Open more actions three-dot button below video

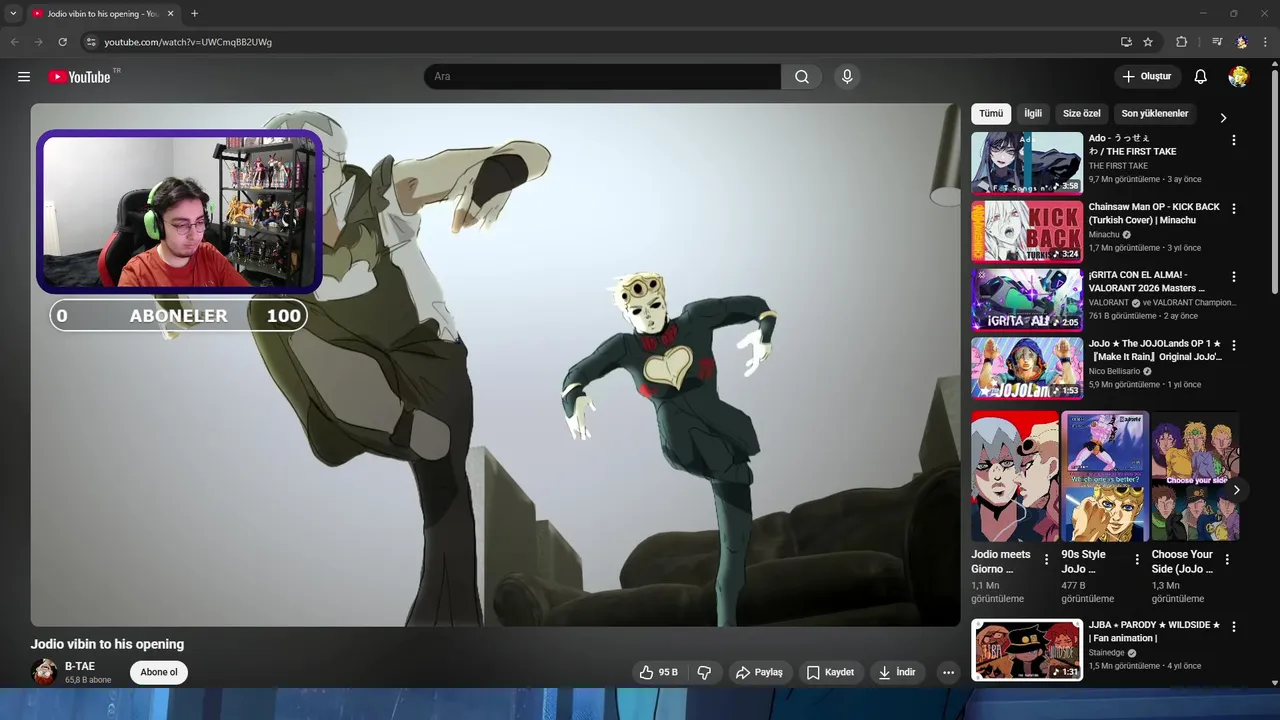pos(948,673)
